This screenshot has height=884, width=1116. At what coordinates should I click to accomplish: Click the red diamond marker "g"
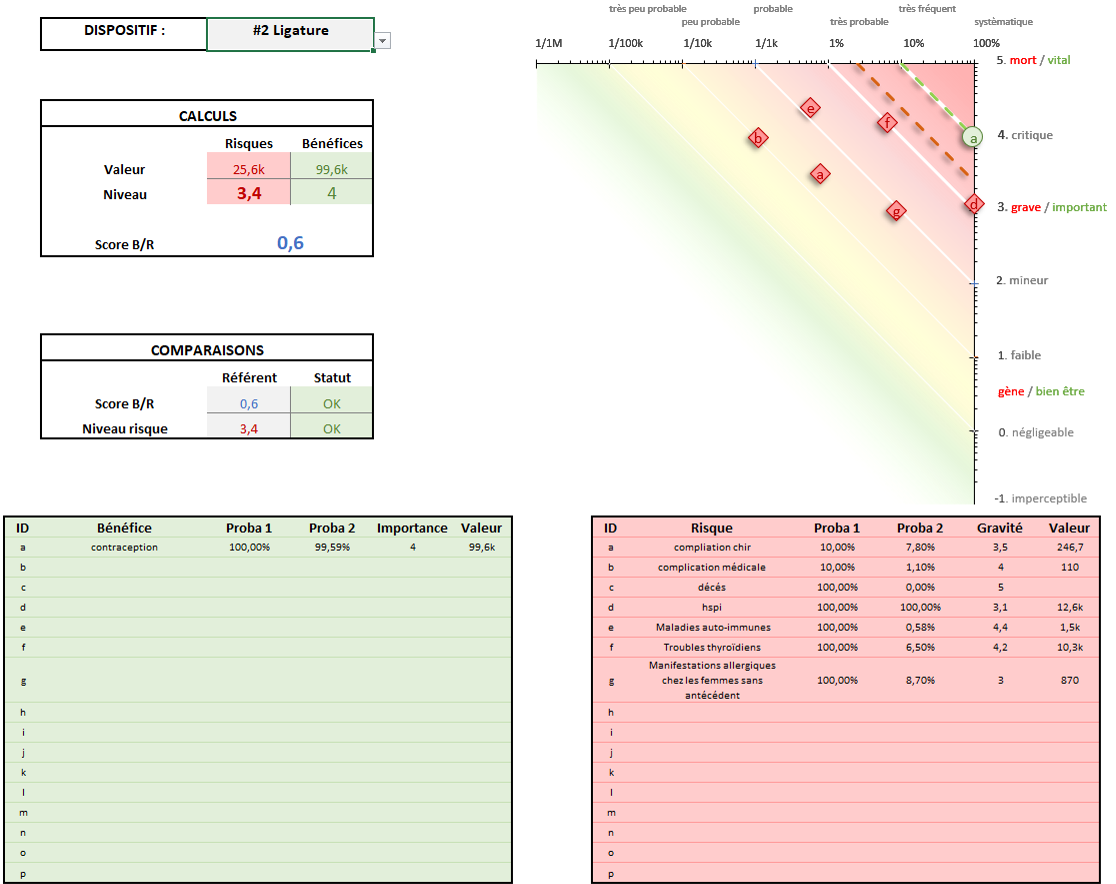coord(896,210)
